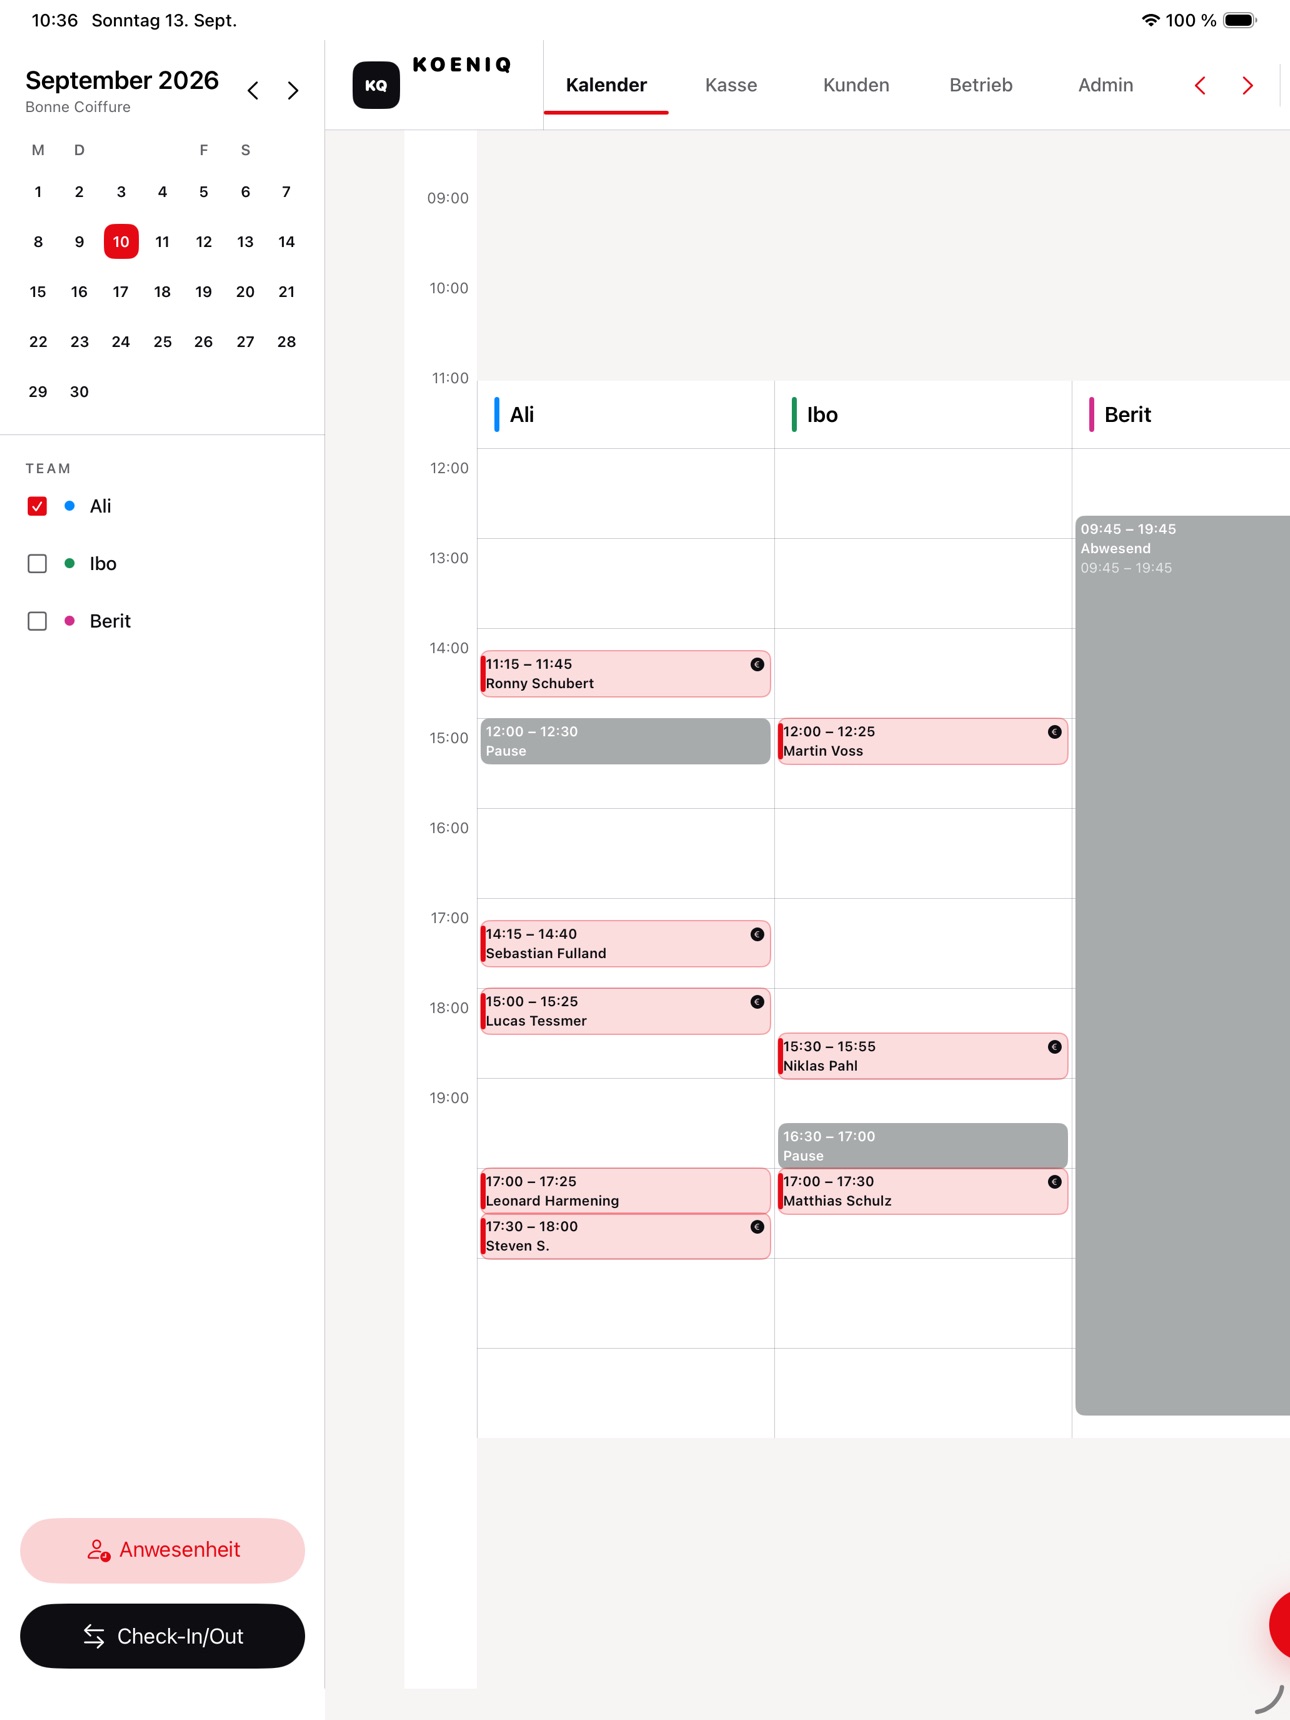The width and height of the screenshot is (1290, 1720).
Task: Open Ali's 12:00 – 12:30 Pause block
Action: [625, 741]
